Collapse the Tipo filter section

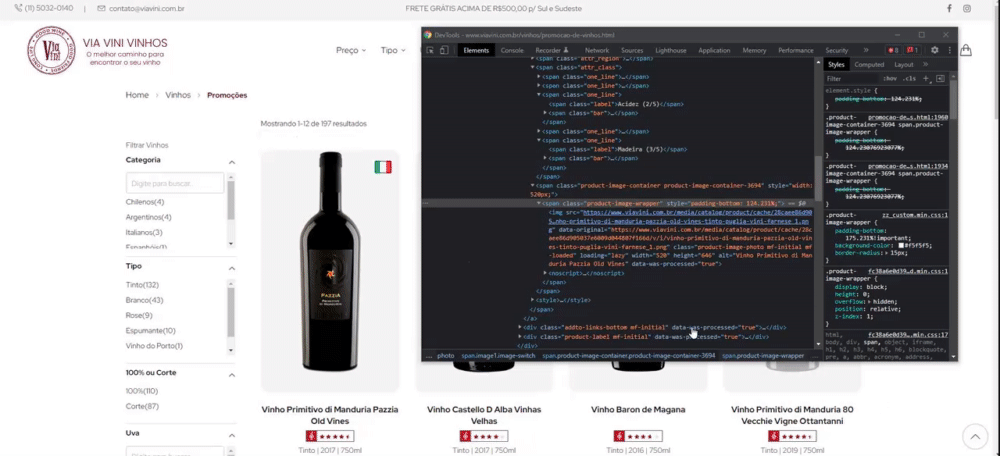(232, 268)
